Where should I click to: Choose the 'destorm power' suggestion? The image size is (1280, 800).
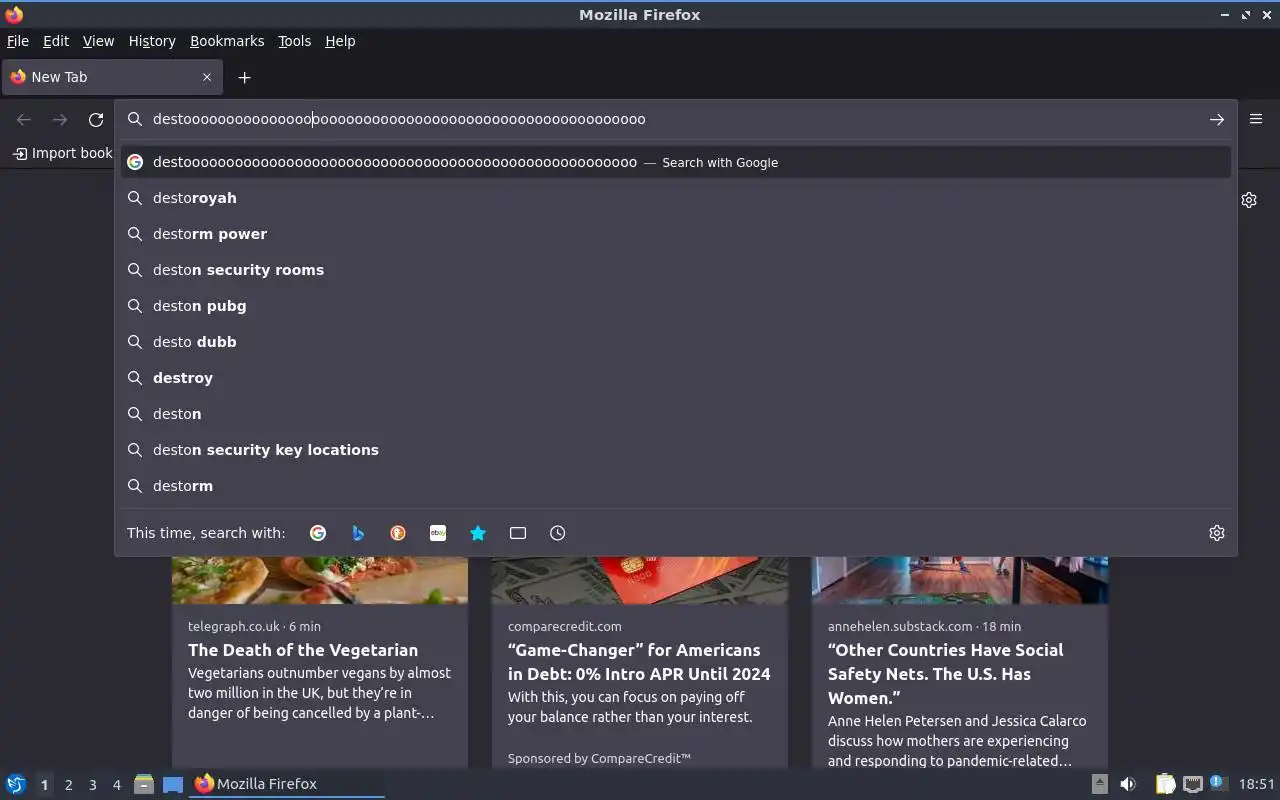point(676,234)
